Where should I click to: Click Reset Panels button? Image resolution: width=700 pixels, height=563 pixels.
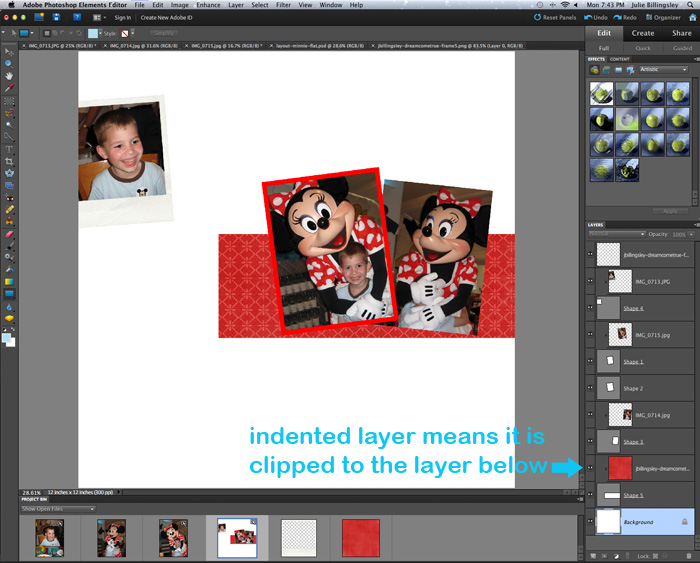(x=555, y=17)
